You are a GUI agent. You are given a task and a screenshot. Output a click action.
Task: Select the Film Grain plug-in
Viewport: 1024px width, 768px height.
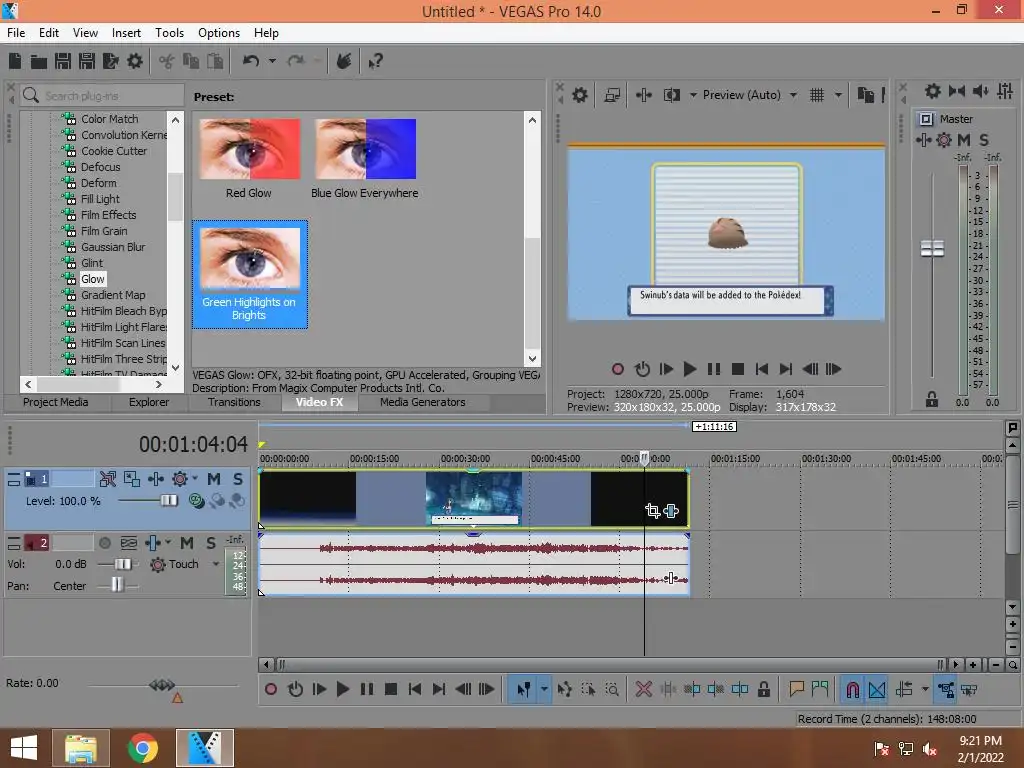(x=104, y=231)
